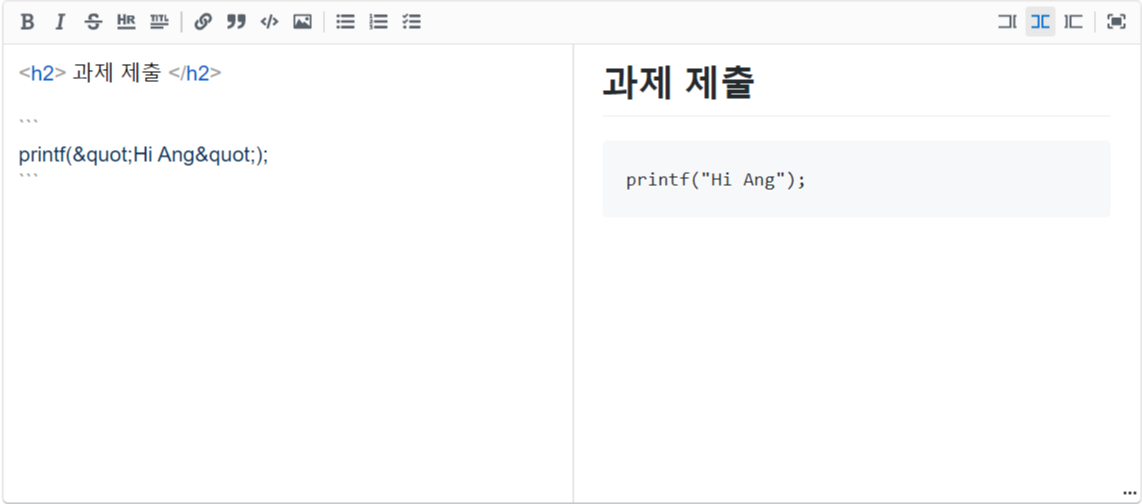Insert a hyperlink
Screen dimensions: 1142x504
pos(203,22)
